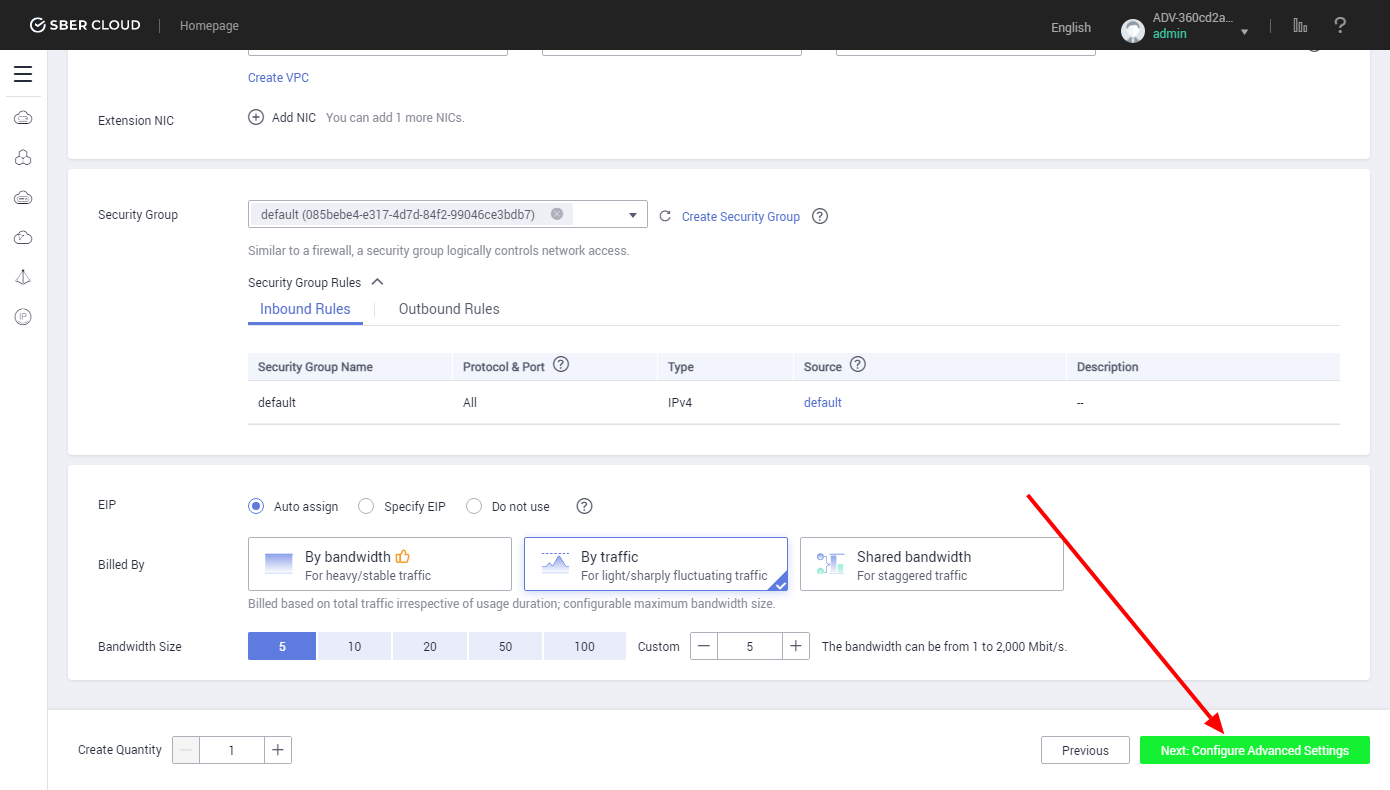Click the refresh icon beside Security Group

[x=665, y=216]
